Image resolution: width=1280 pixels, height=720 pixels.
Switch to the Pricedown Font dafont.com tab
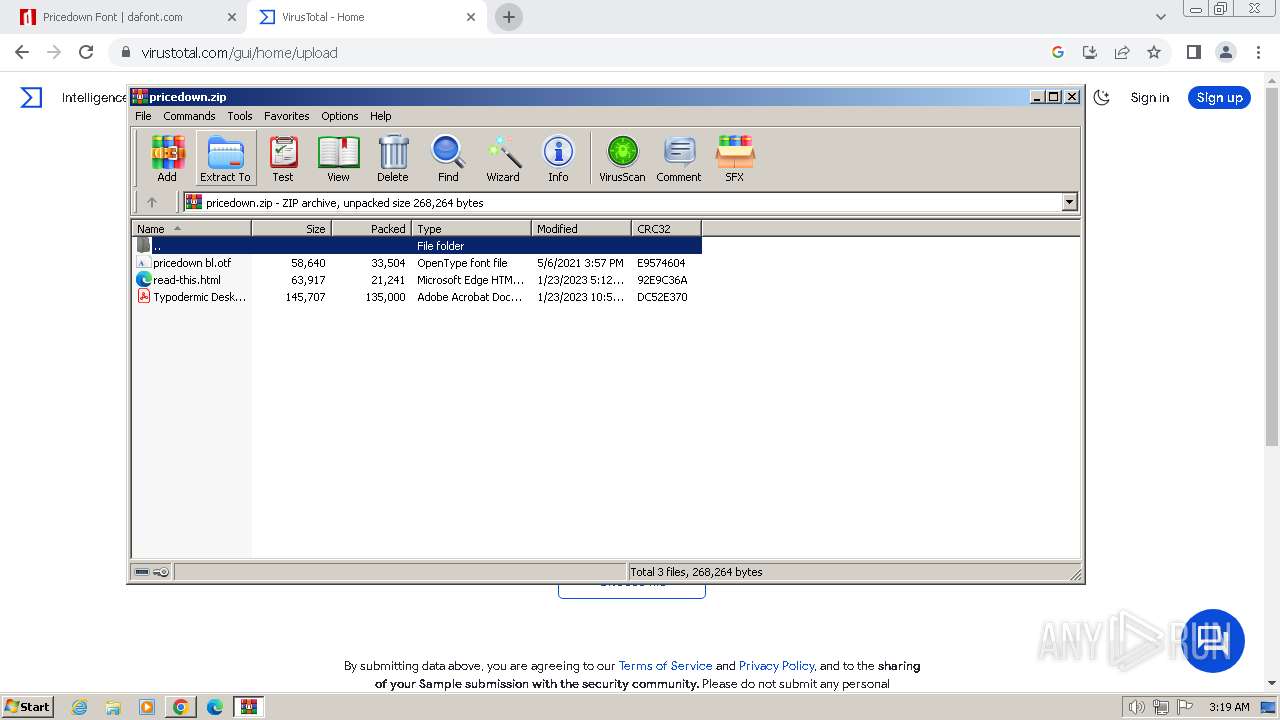(127, 17)
